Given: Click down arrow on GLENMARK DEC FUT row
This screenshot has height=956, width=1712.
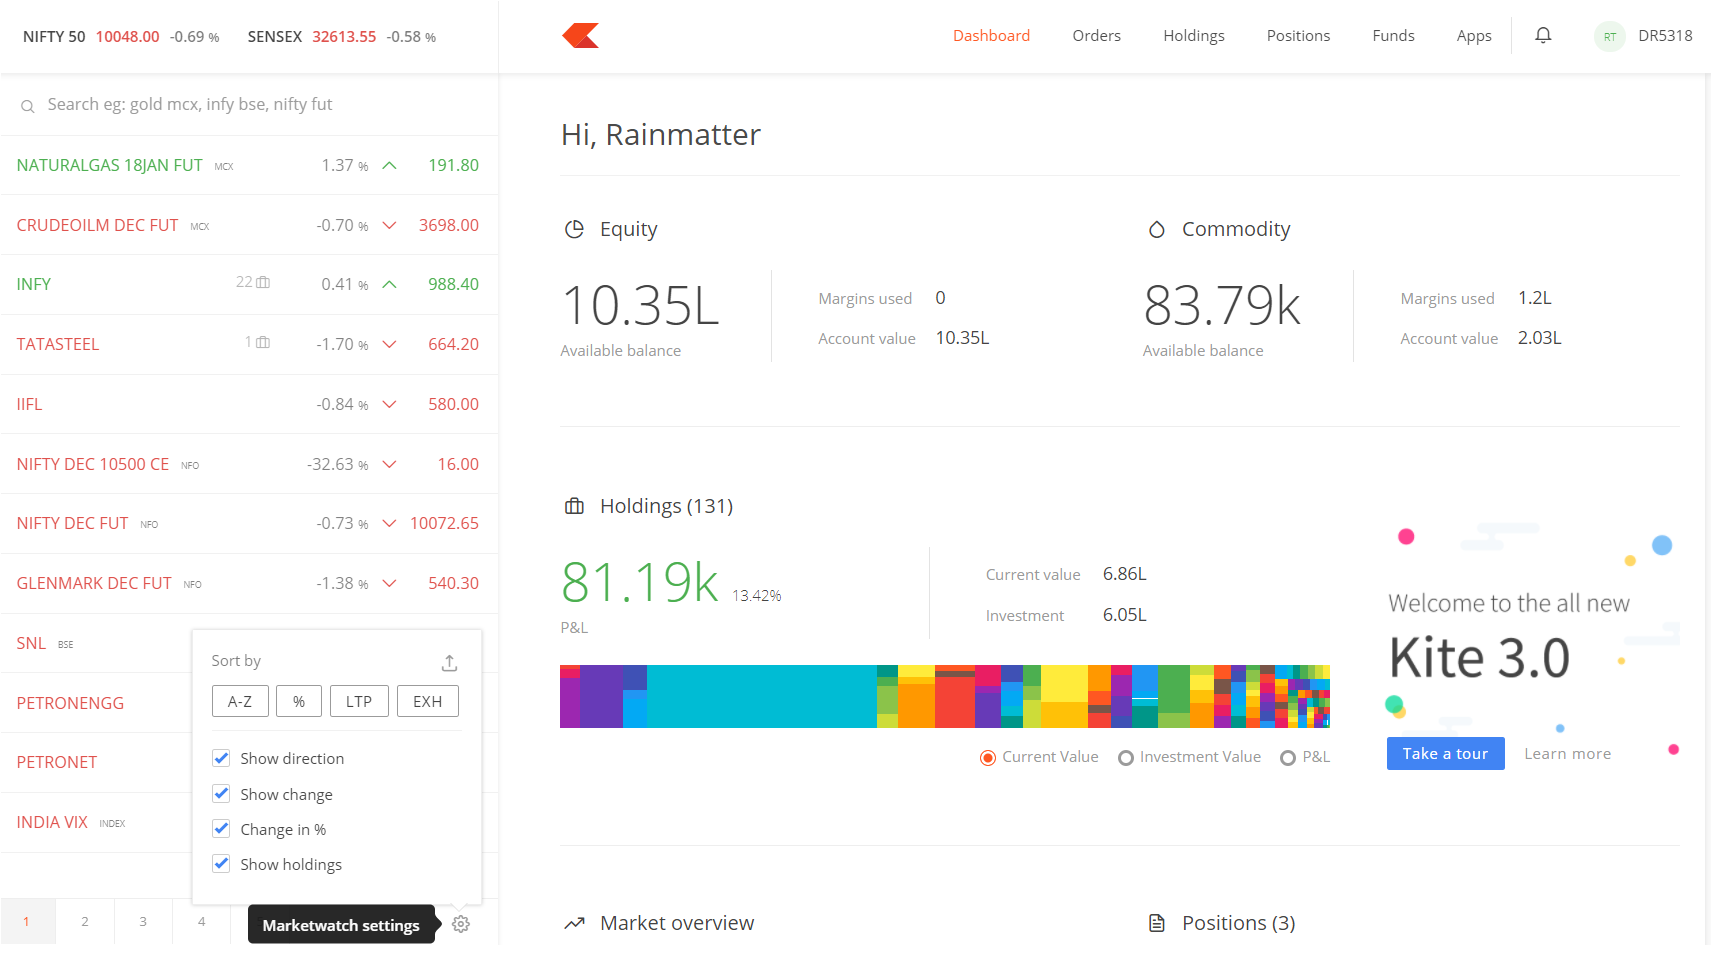Looking at the screenshot, I should [x=390, y=583].
